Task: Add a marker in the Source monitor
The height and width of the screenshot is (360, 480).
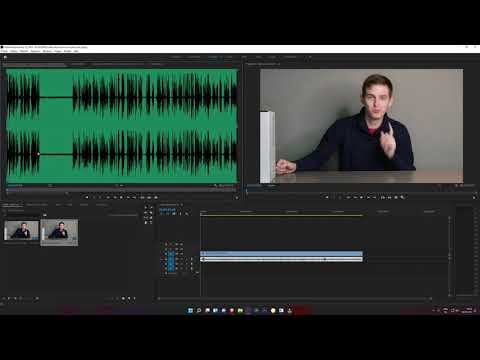Action: coord(87,197)
